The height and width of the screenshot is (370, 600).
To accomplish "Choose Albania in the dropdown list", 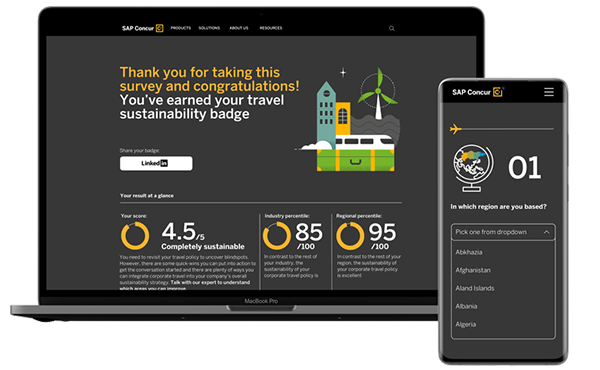I will pos(466,306).
